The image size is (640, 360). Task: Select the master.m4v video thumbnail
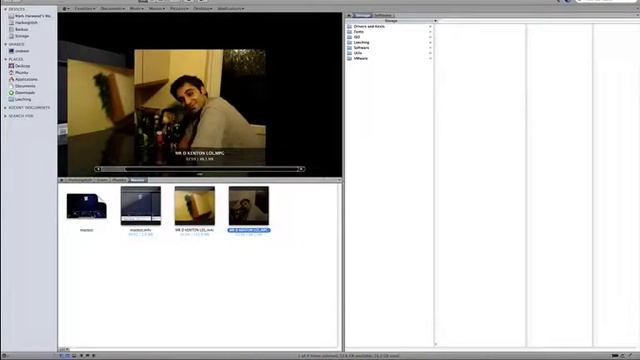141,206
